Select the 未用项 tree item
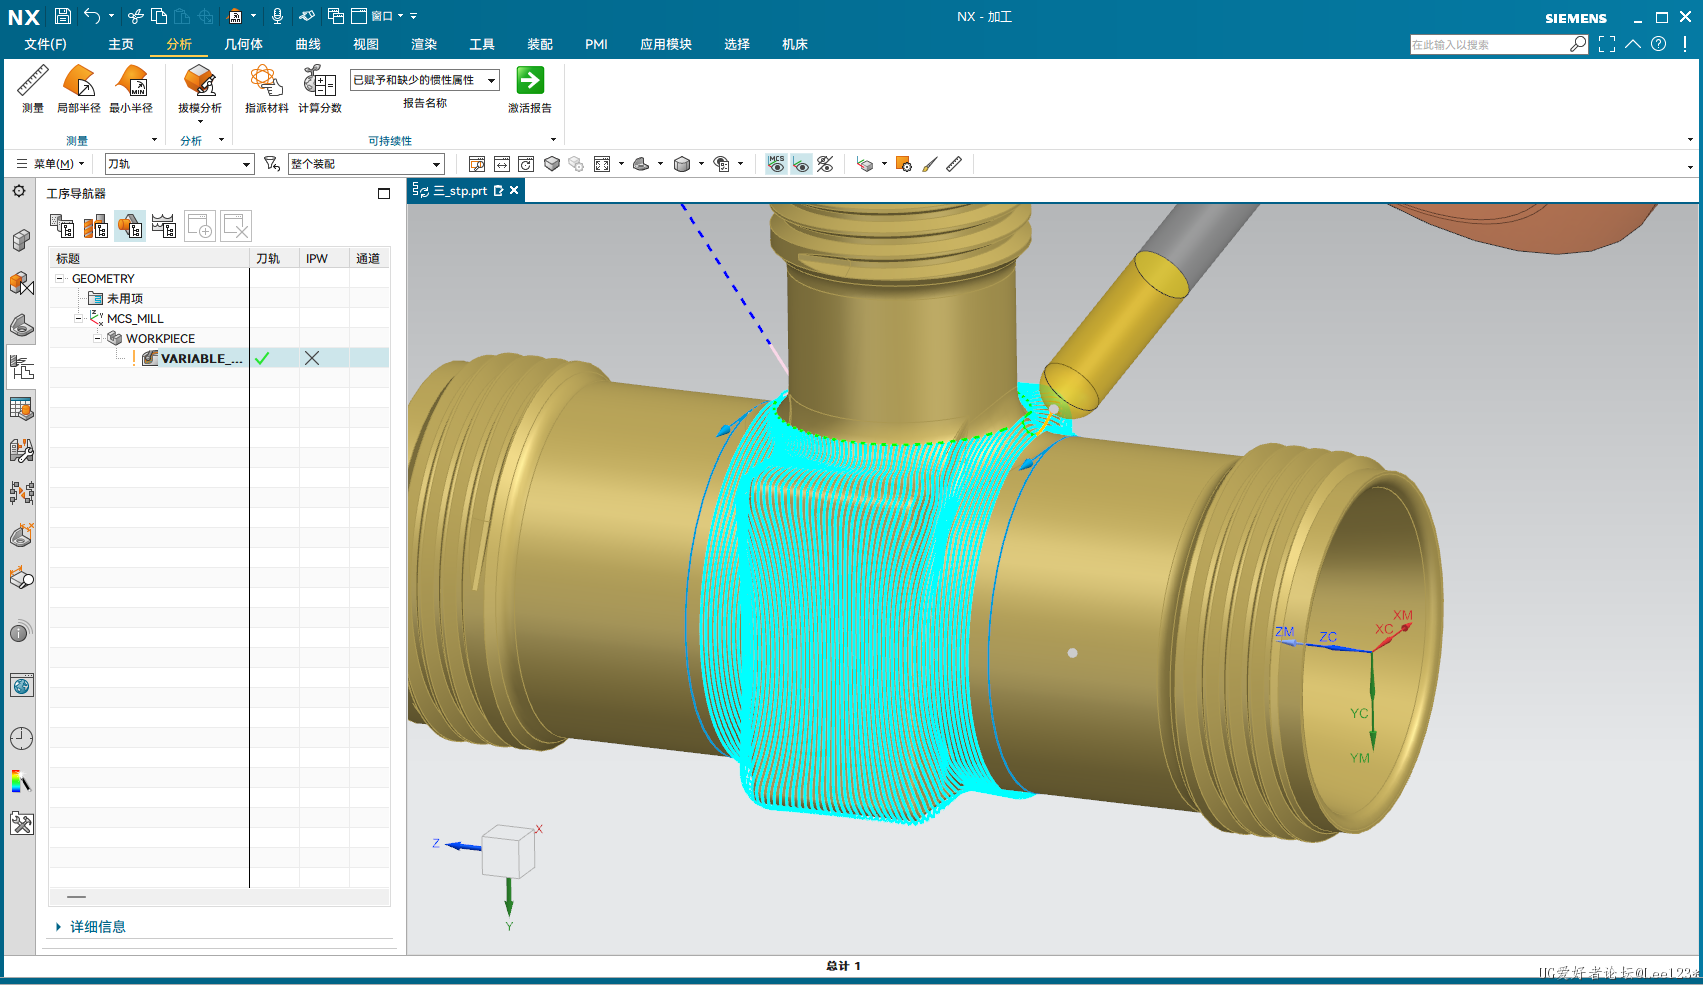1703x985 pixels. click(x=125, y=299)
